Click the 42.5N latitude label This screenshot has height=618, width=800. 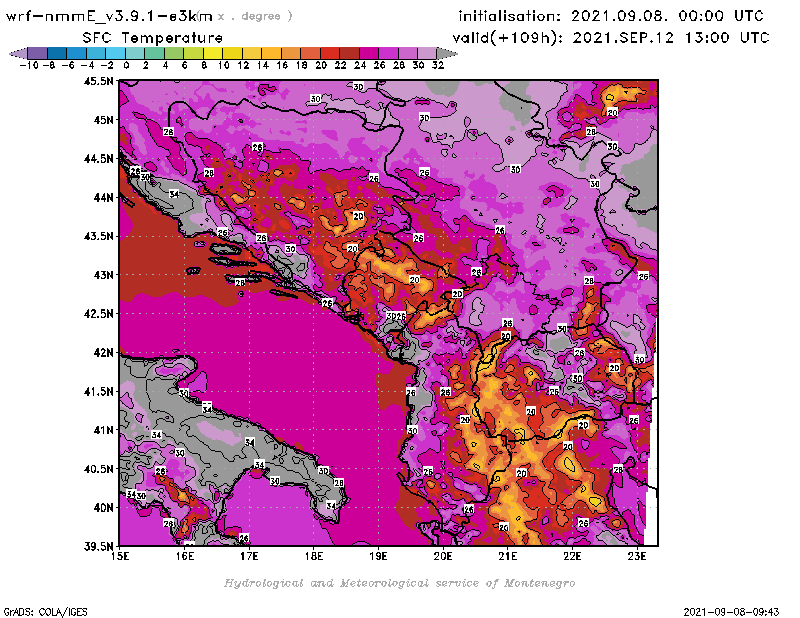point(98,314)
